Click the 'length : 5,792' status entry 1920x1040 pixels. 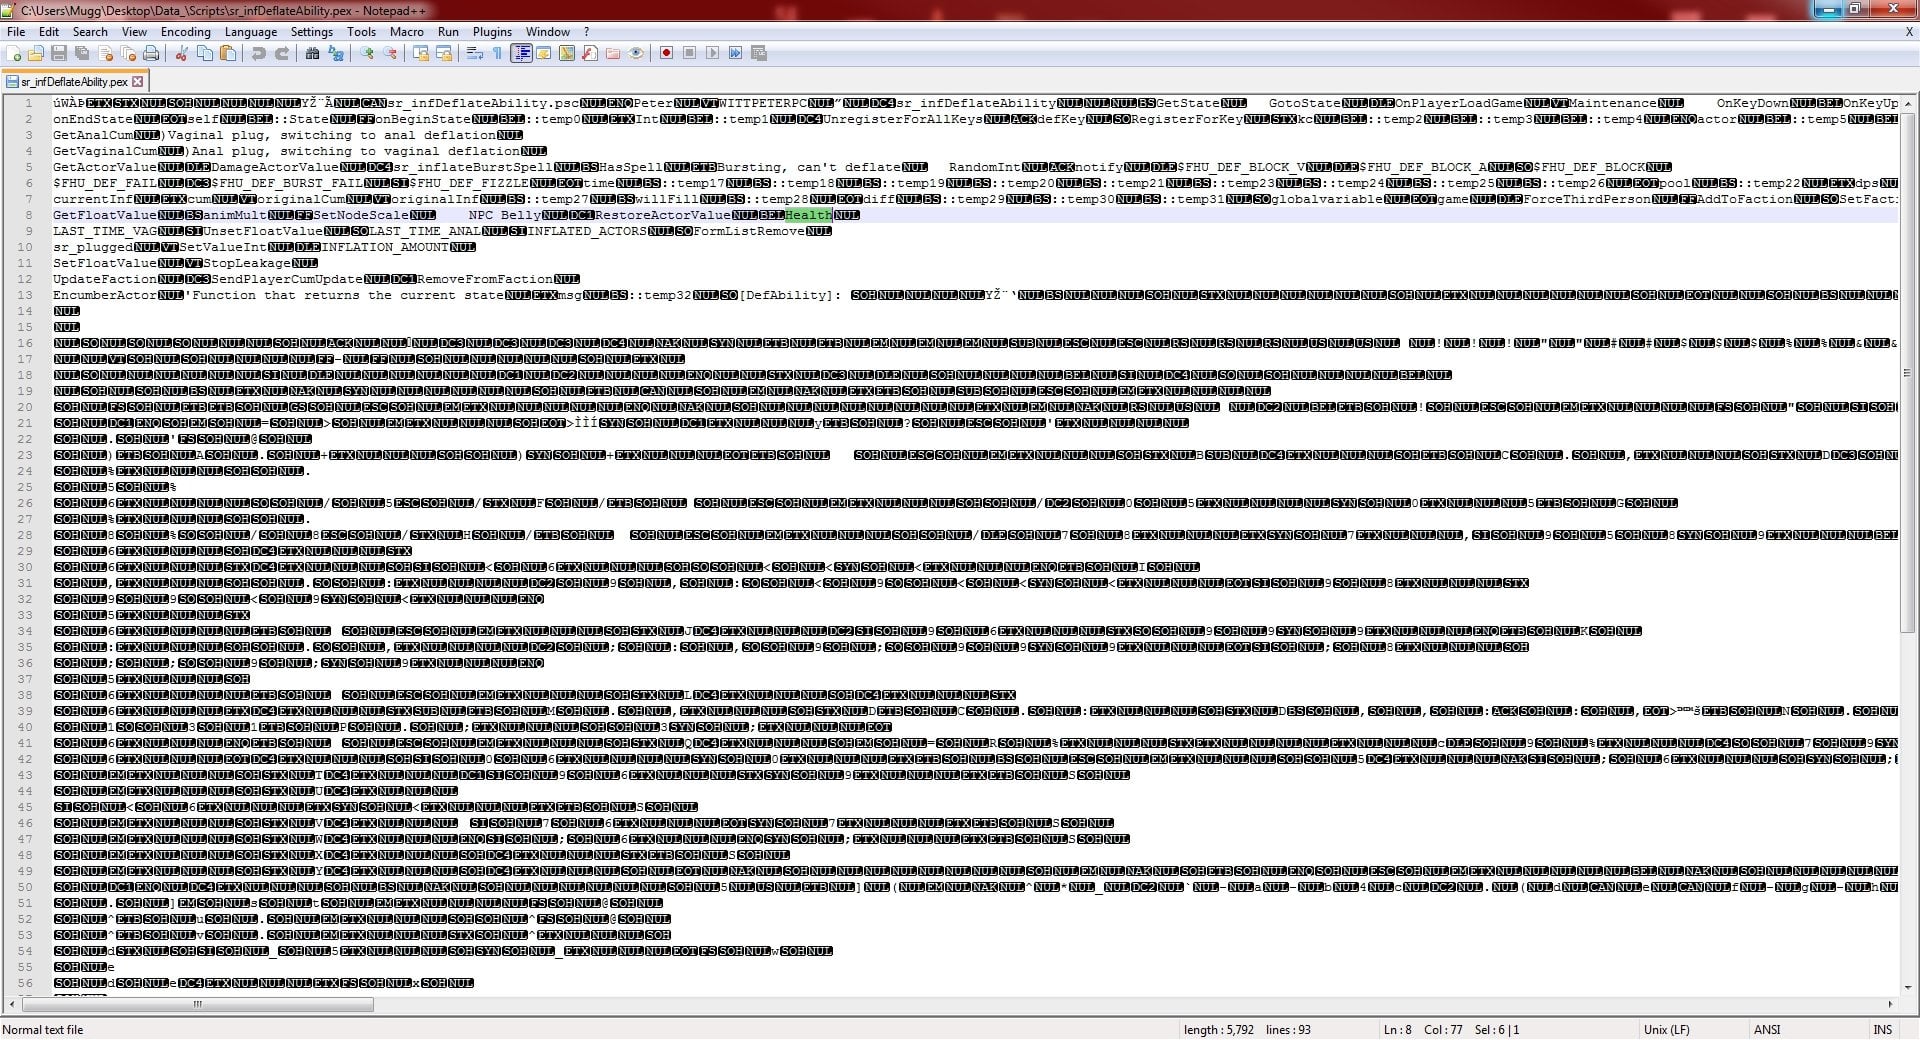1218,1029
